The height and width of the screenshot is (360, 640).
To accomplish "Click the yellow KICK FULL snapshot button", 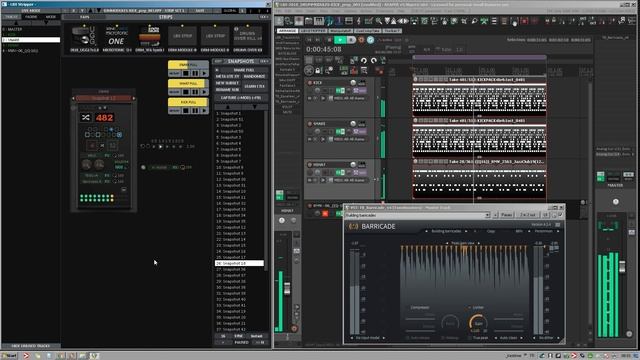I will click(188, 102).
